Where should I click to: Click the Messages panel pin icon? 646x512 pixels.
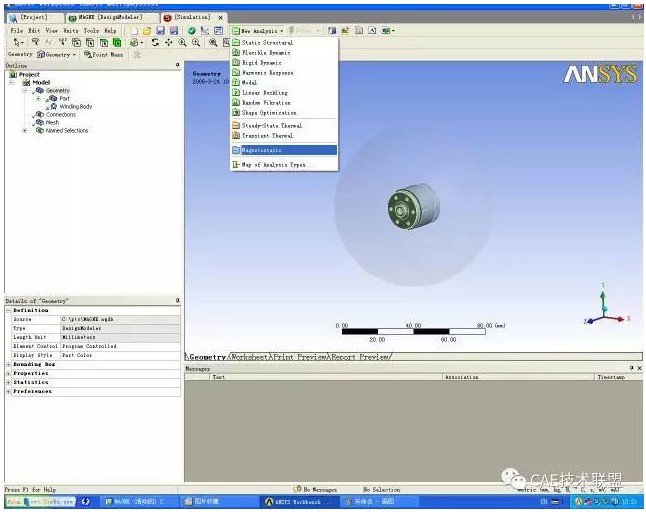tap(632, 368)
